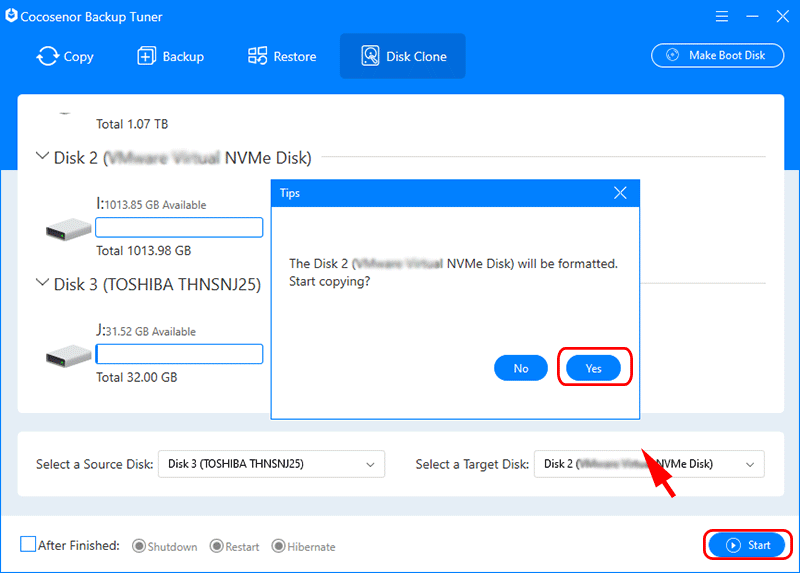Click the 'Total 1013.98 GB' text
800x573 pixels.
point(143,251)
